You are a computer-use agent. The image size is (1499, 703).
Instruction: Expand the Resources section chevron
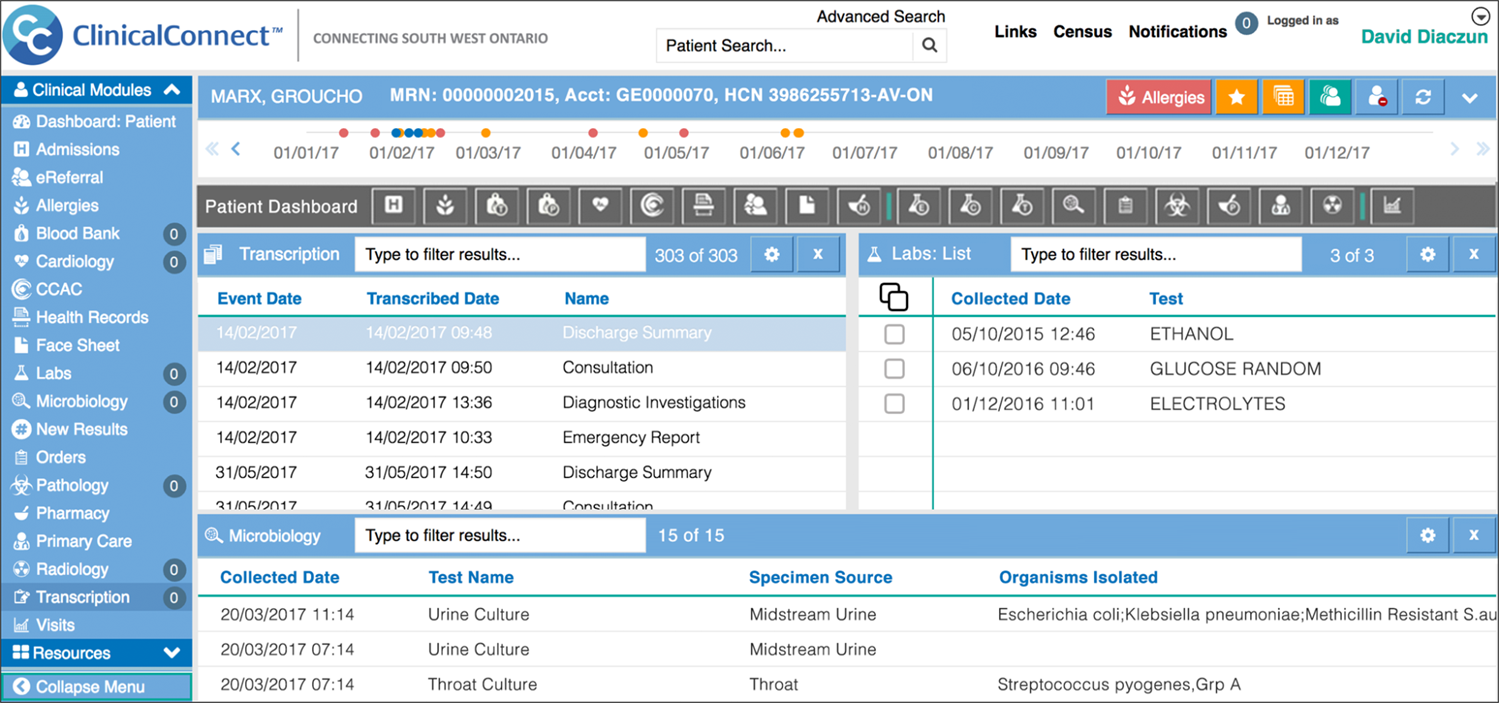coord(172,653)
